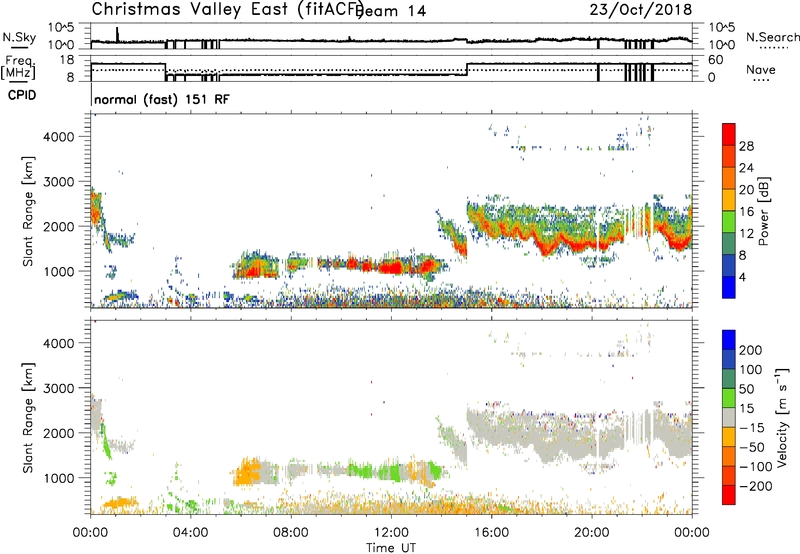Viewport: 800px width, 554px height.
Task: Click the 'N.Sky' axis label
Action: (x=19, y=37)
